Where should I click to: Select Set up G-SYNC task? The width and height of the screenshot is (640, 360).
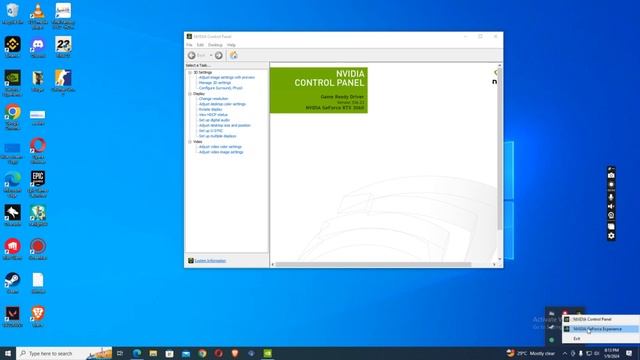[x=211, y=131]
